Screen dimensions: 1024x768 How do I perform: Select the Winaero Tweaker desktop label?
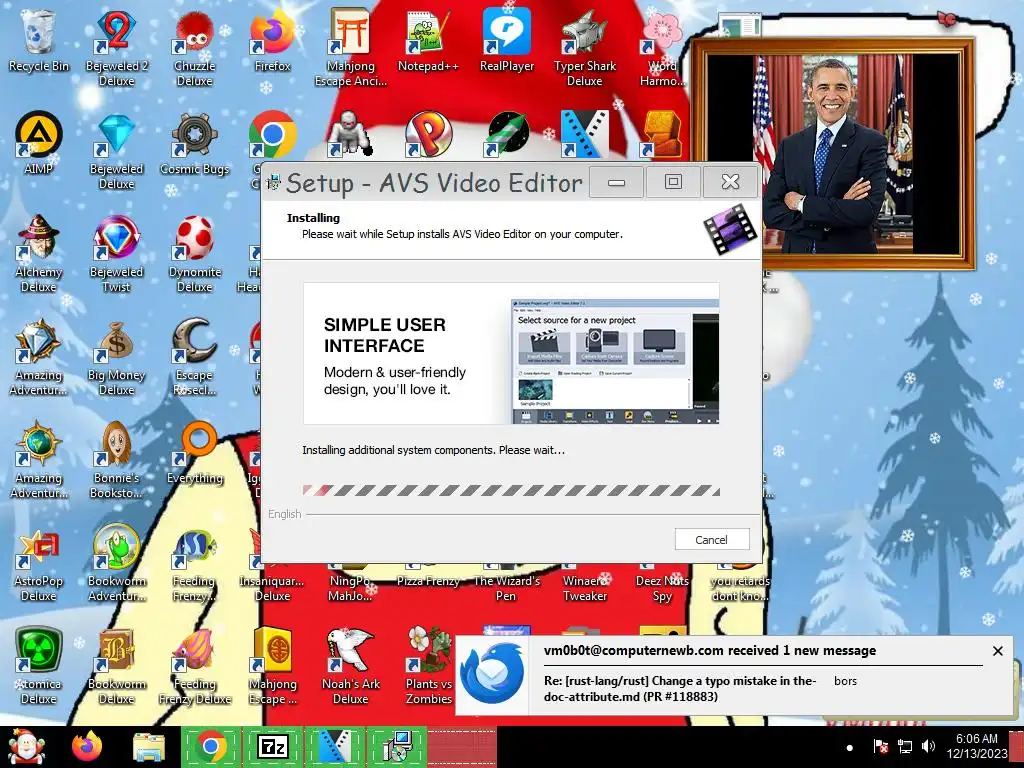click(584, 588)
